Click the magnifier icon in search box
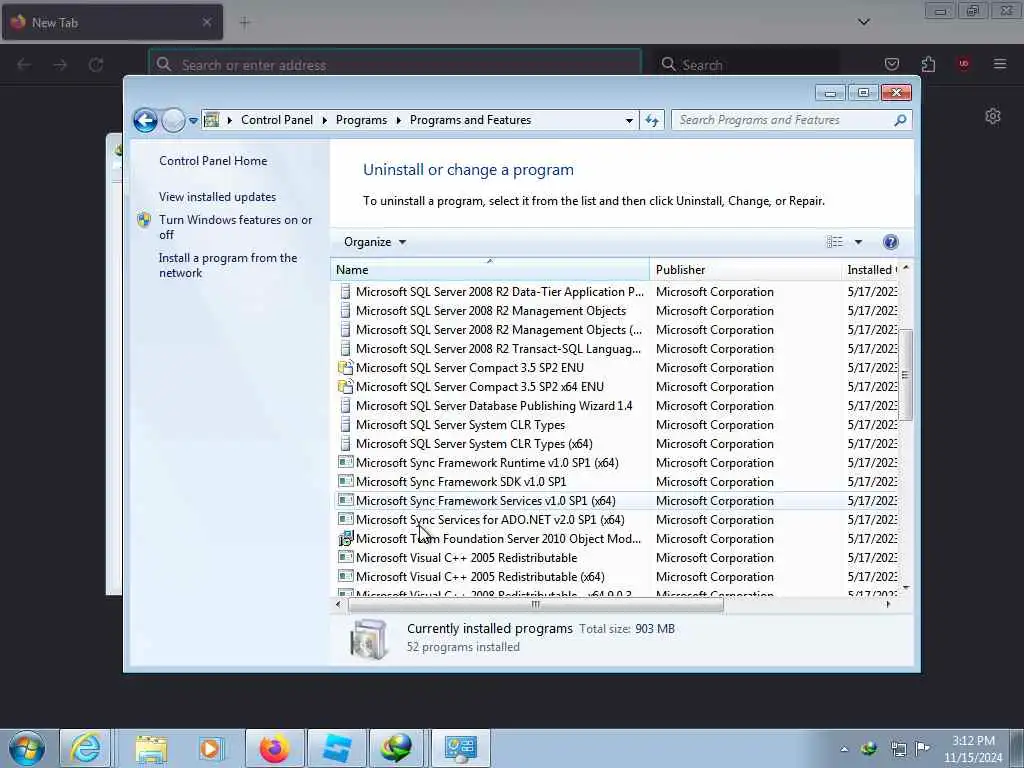The image size is (1024, 768). 901,120
